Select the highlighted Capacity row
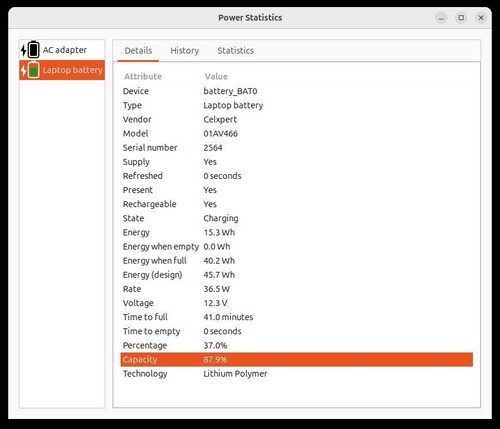500x429 pixels. coord(297,359)
